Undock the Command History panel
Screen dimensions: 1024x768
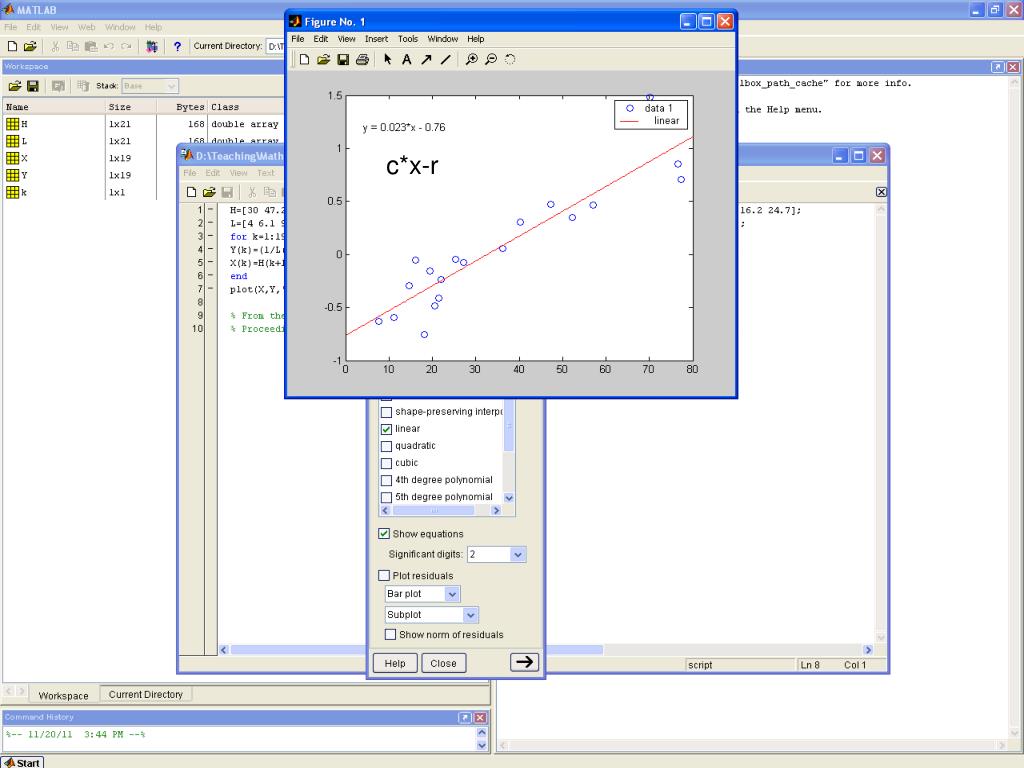coord(464,717)
